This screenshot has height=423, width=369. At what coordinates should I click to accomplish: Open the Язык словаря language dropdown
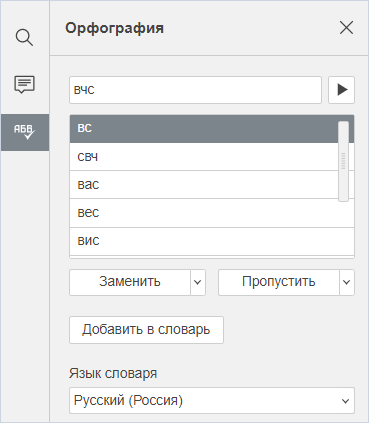[212, 401]
